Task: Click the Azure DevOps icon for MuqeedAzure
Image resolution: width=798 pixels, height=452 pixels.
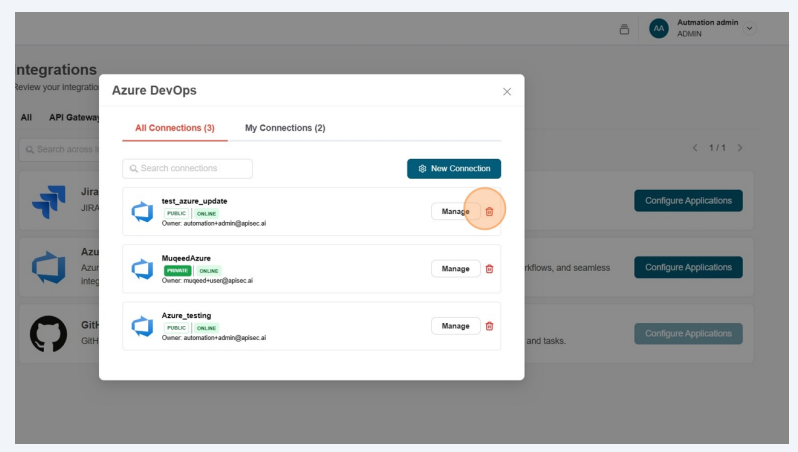Action: tap(142, 269)
